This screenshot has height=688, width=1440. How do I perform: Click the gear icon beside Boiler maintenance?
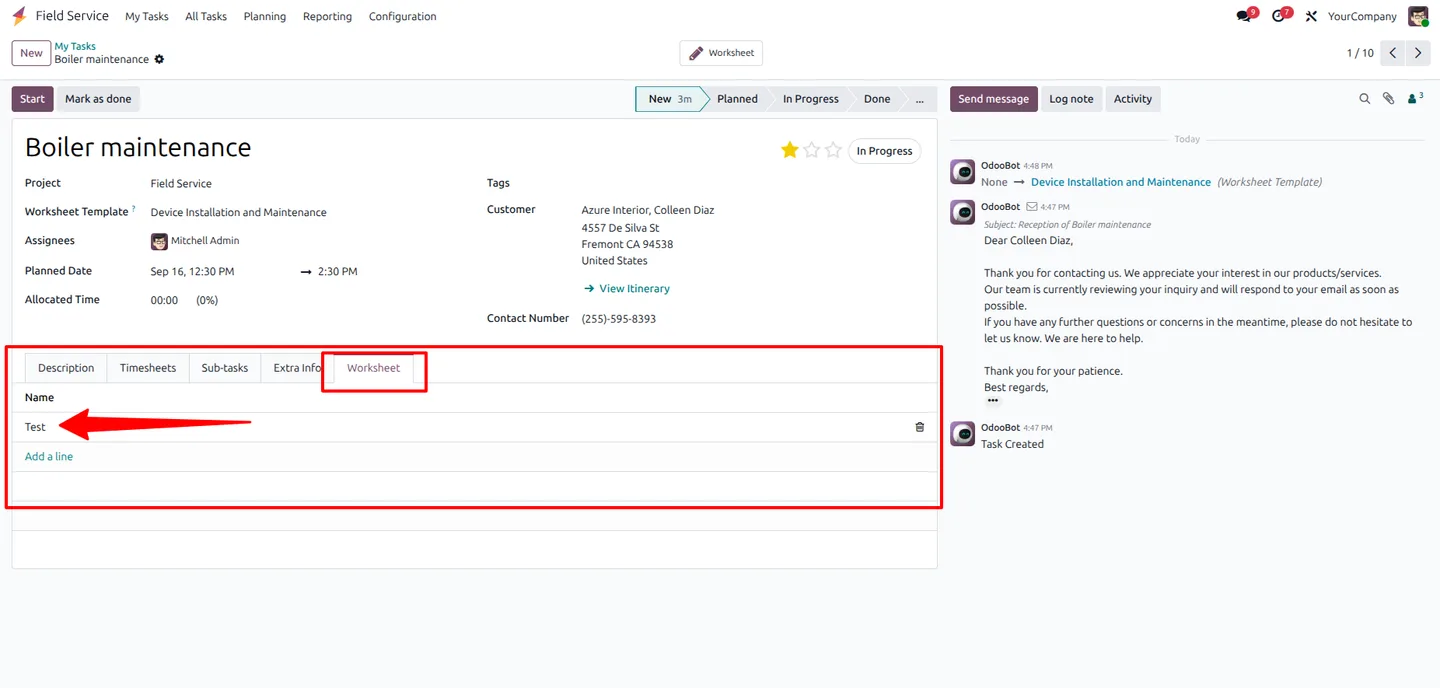[159, 59]
